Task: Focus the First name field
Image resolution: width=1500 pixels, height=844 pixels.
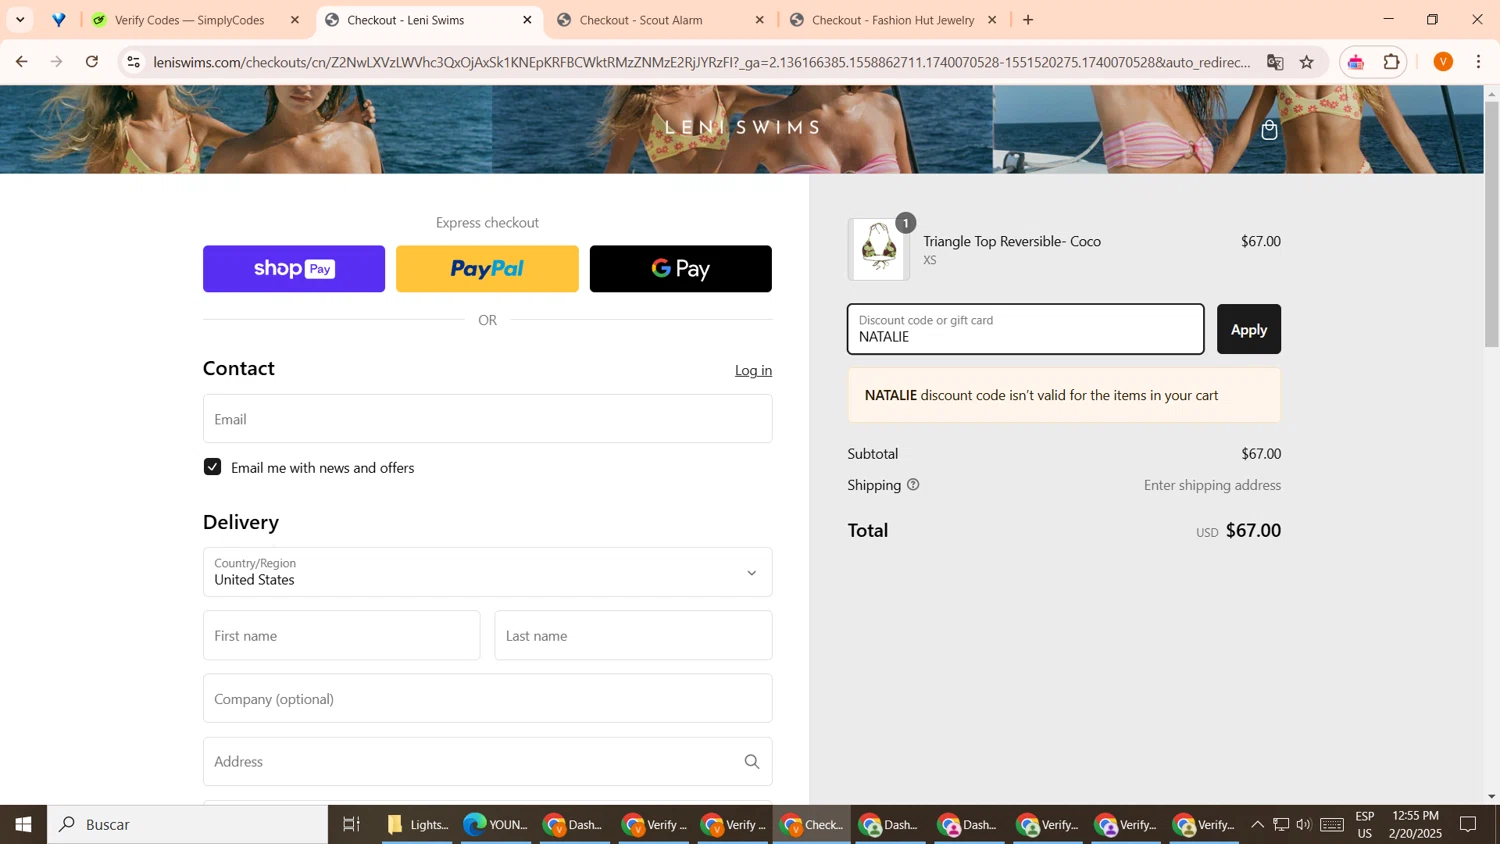Action: [341, 636]
